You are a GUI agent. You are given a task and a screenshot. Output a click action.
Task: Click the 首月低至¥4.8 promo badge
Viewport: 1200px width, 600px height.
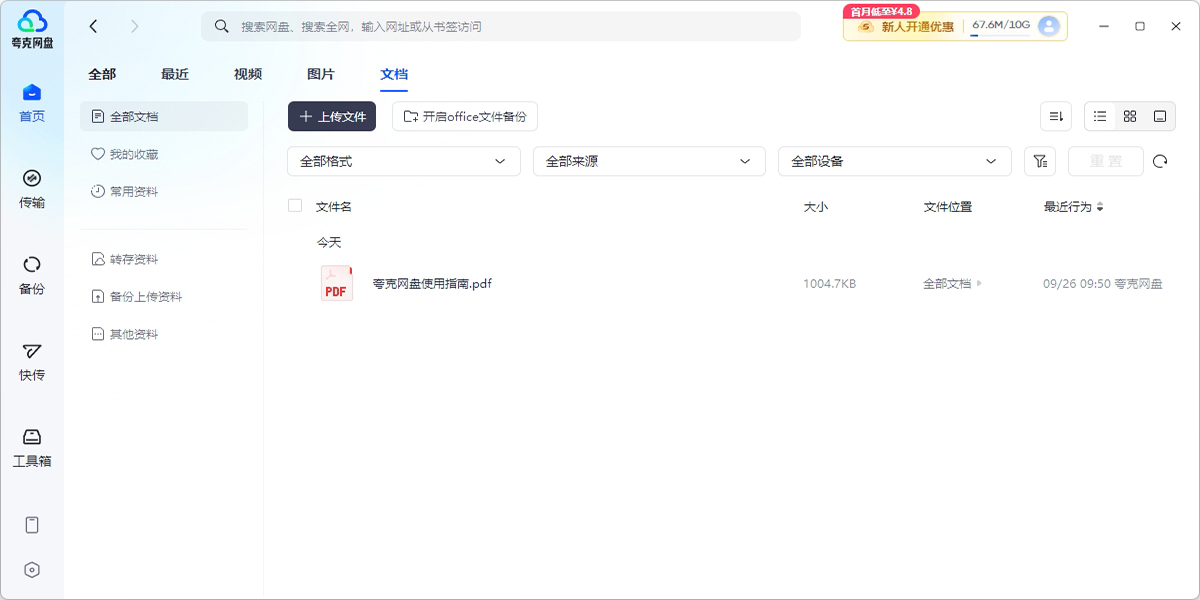(x=881, y=11)
